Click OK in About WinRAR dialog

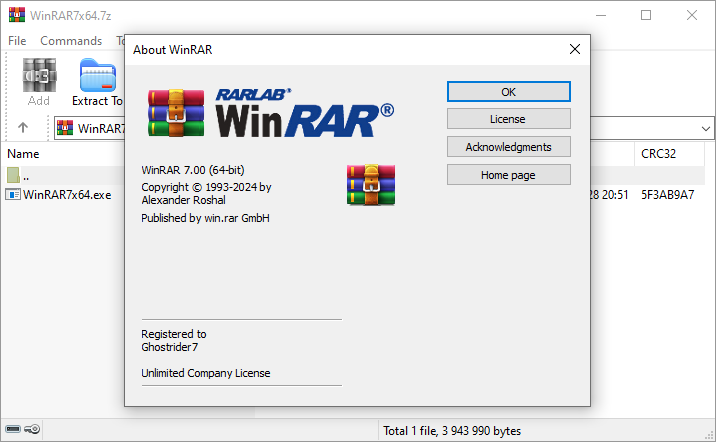(x=509, y=92)
